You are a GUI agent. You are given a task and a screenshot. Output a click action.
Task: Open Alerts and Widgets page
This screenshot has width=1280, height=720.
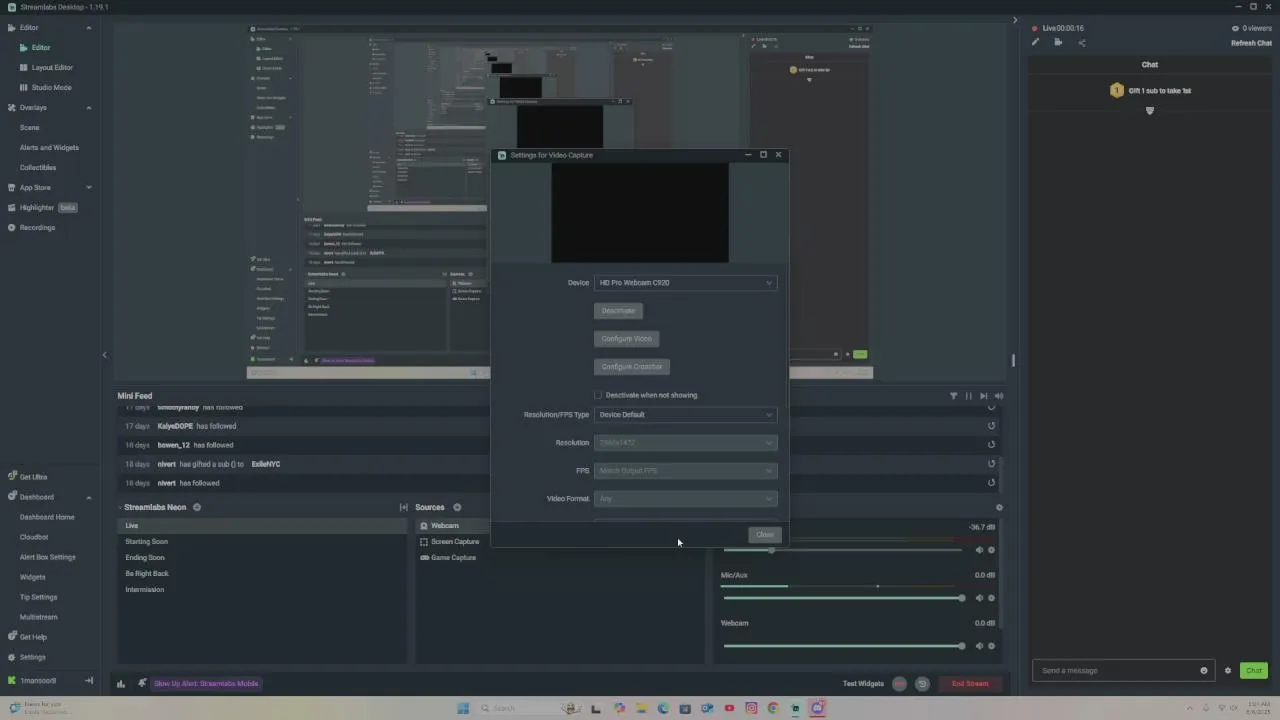49,147
